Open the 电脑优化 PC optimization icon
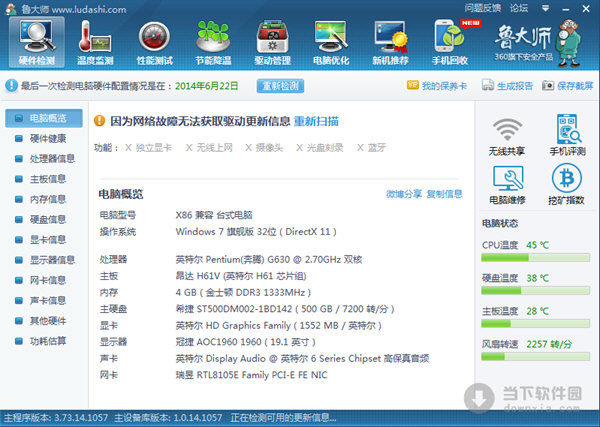600x427 pixels. click(x=331, y=42)
